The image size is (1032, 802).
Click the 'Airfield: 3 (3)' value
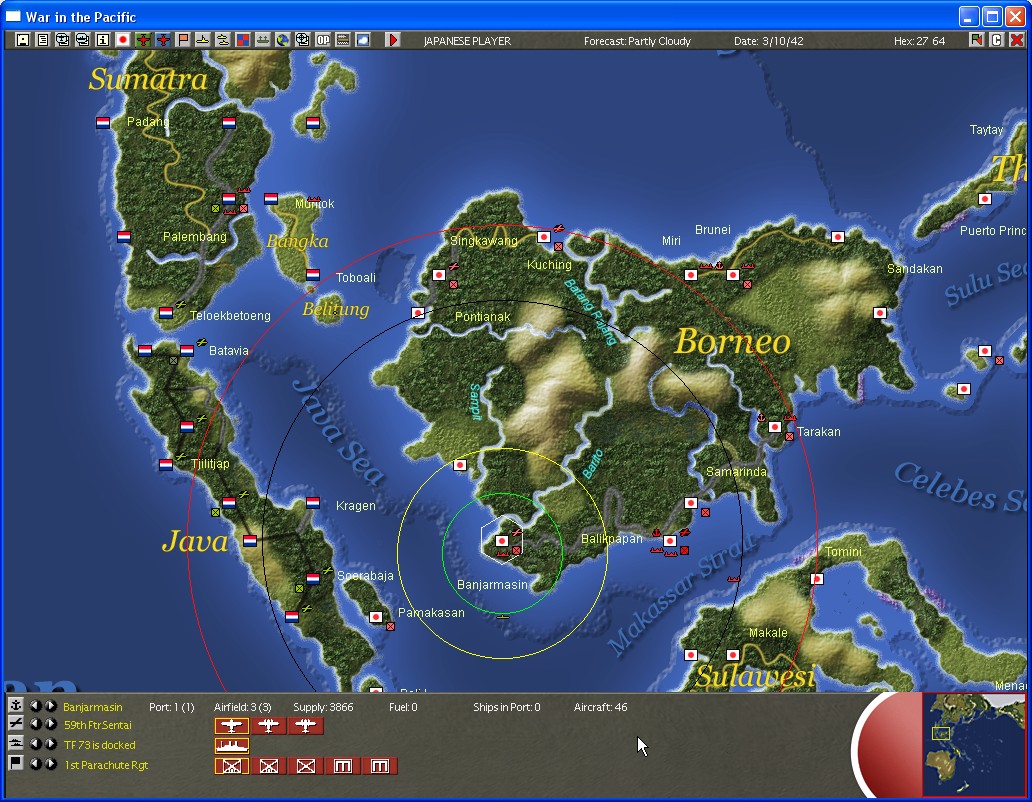(242, 707)
